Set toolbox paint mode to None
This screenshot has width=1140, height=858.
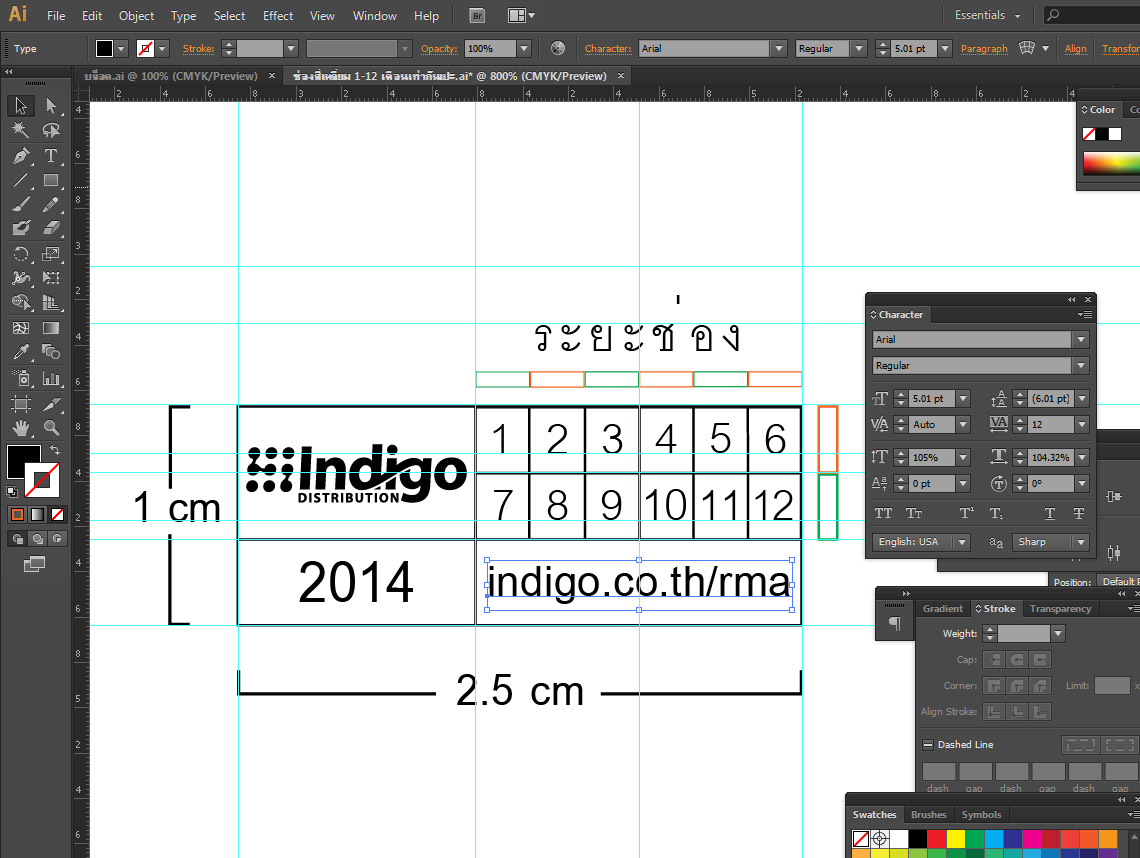tap(57, 515)
